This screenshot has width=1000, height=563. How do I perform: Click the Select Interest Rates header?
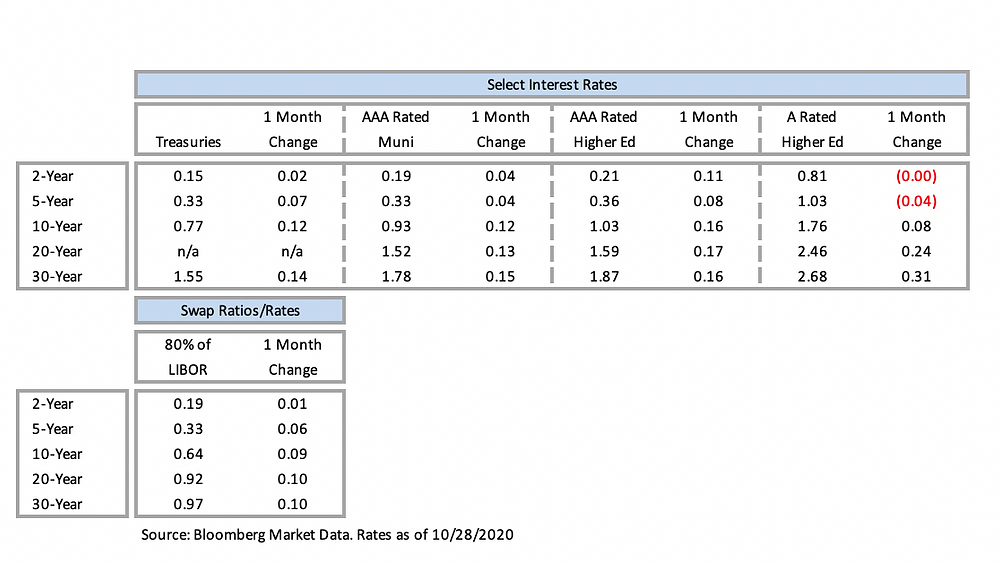[552, 85]
